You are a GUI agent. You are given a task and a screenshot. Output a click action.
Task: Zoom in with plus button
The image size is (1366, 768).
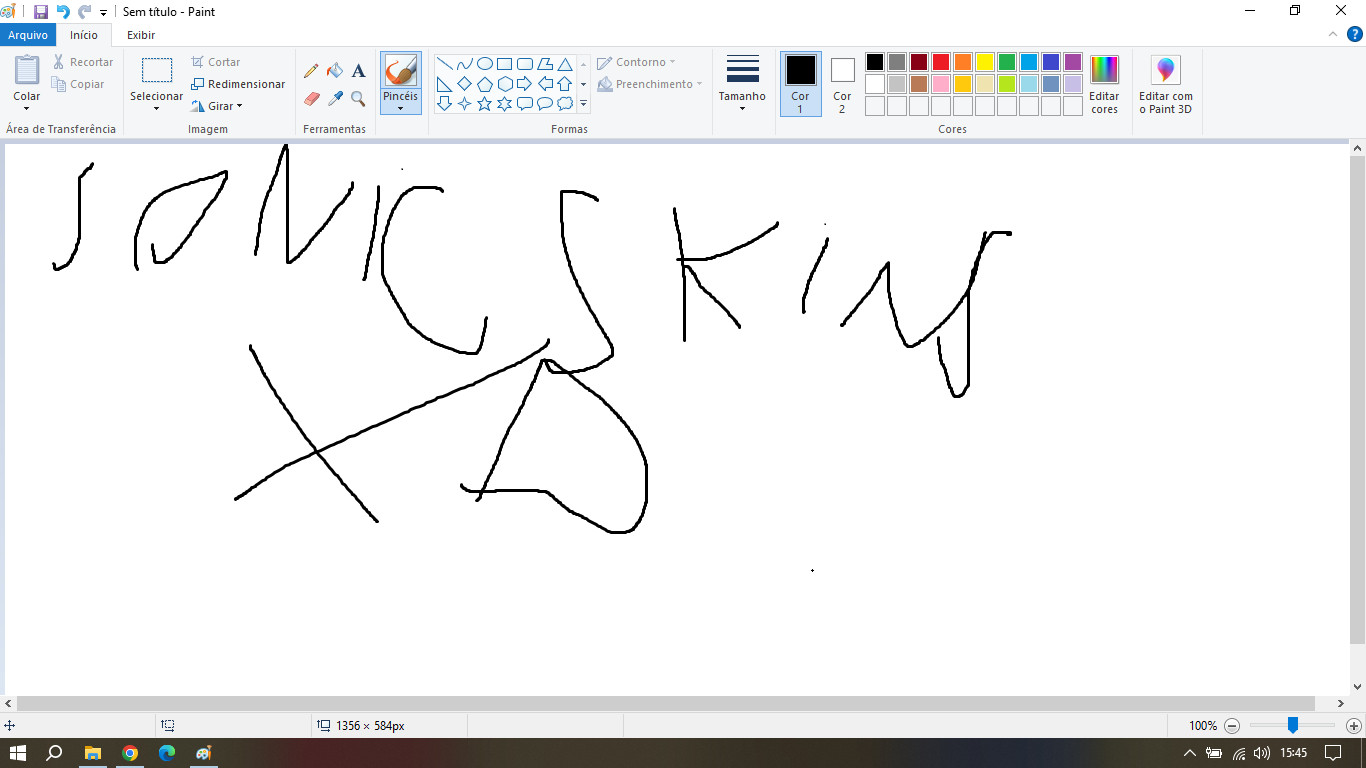[1354, 726]
